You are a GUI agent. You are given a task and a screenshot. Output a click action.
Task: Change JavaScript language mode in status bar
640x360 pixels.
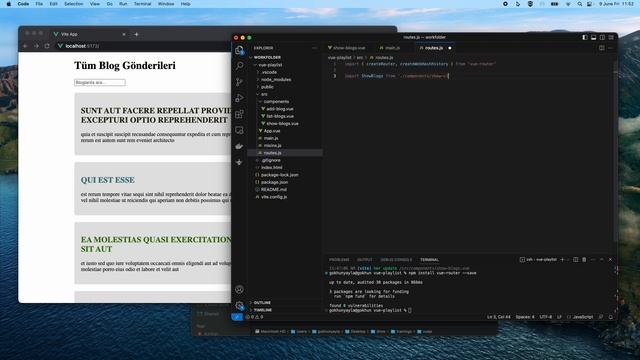pos(582,317)
